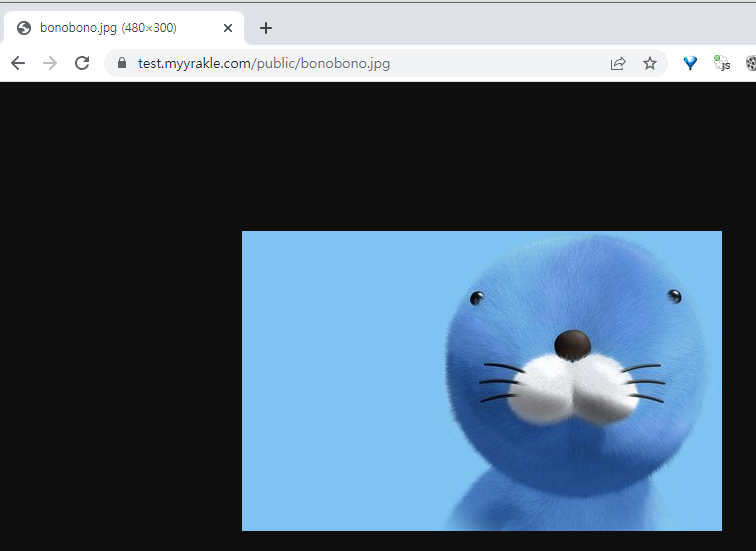
Task: Open the partially visible extension at far right
Action: tap(751, 63)
